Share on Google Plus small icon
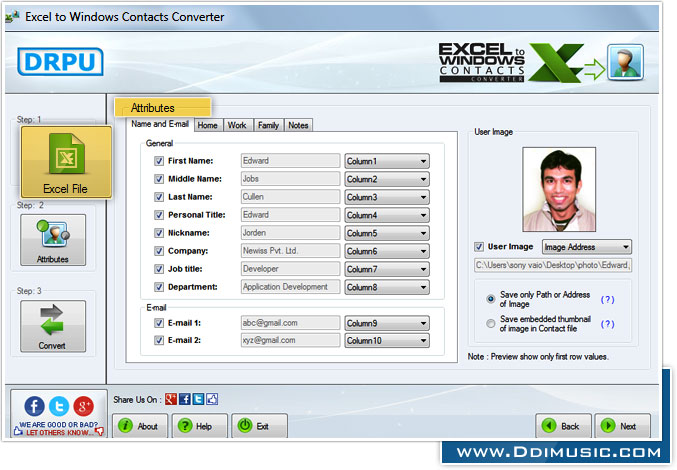The height and width of the screenshot is (470, 677). click(x=171, y=399)
